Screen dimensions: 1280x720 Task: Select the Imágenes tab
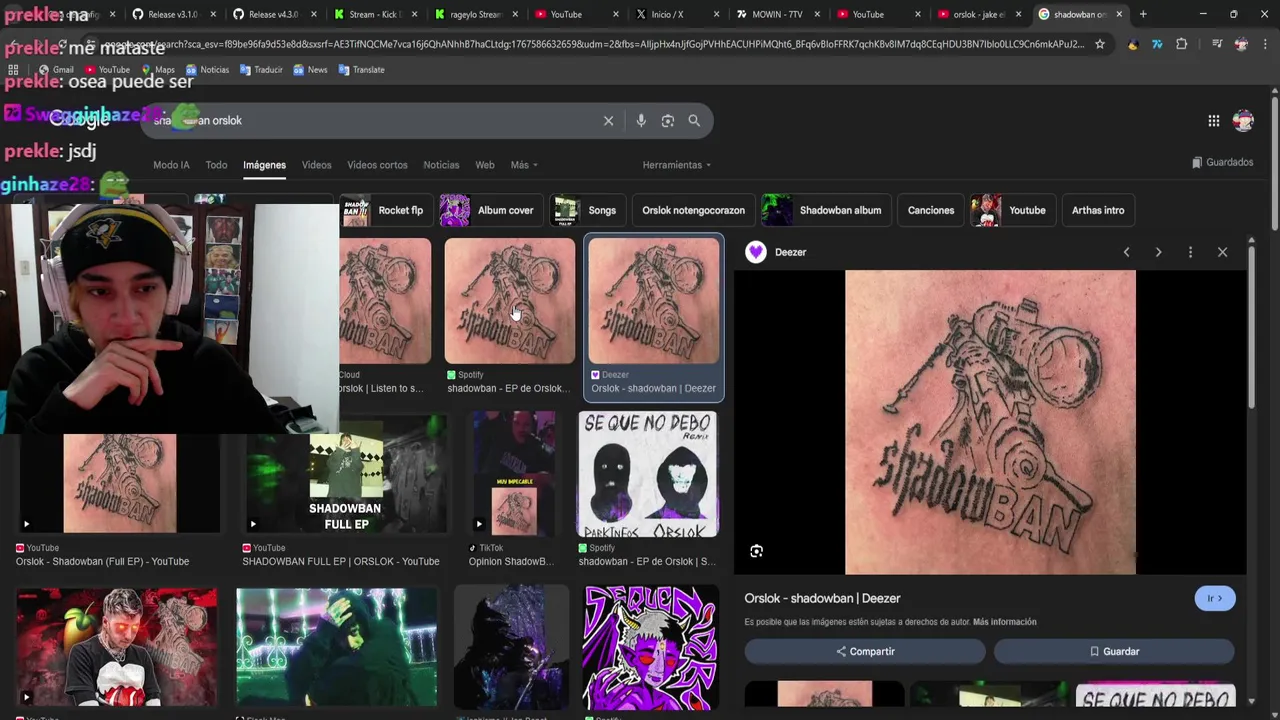[x=264, y=165]
